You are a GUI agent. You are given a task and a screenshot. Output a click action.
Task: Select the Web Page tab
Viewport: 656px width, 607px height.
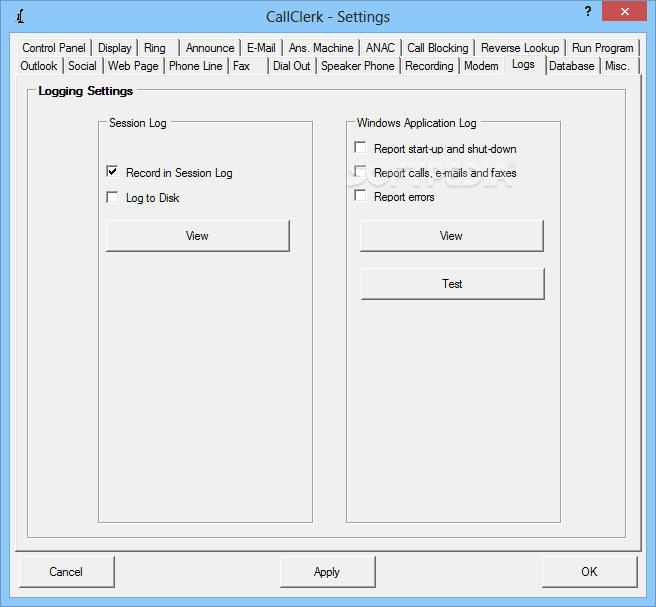[133, 66]
